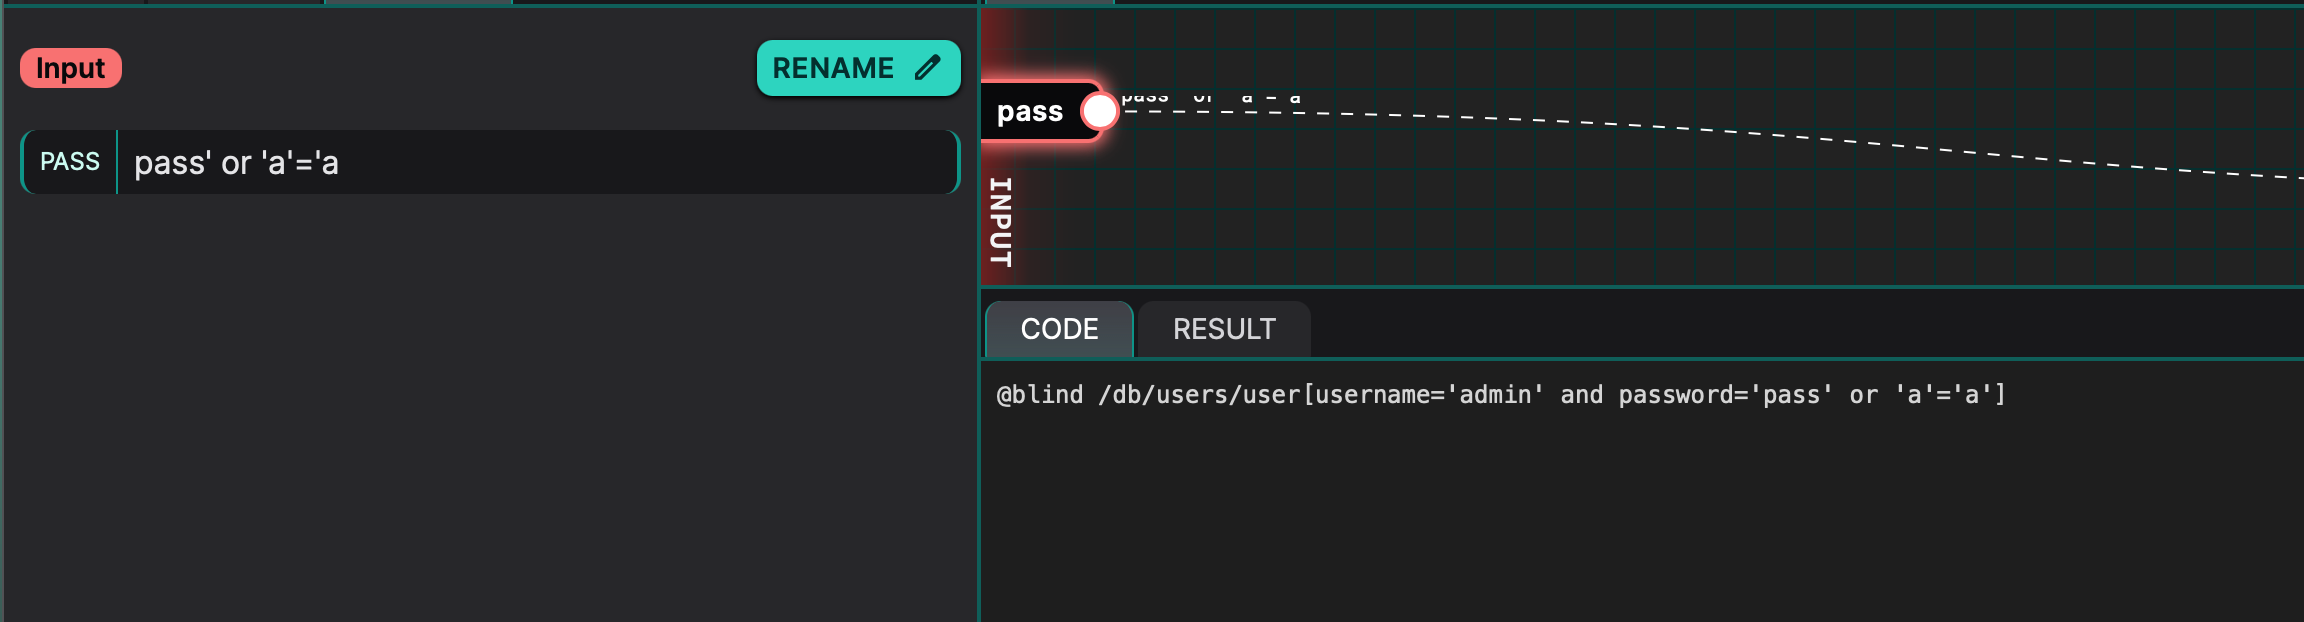Switch to the CODE tab
Screen dimensions: 2304x622
tap(1059, 329)
